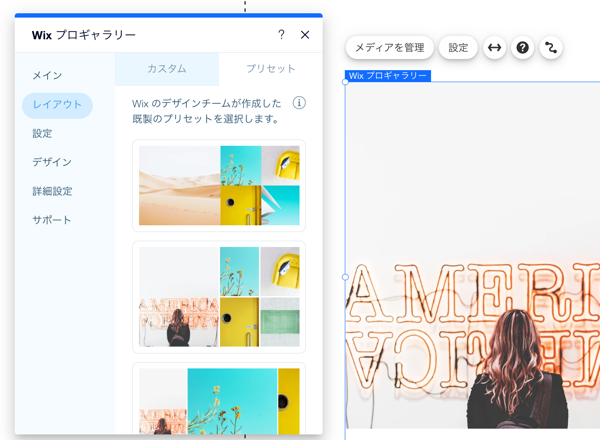The width and height of the screenshot is (600, 440).
Task: Choose the third partially visible layout preset
Action: pyautogui.click(x=219, y=399)
